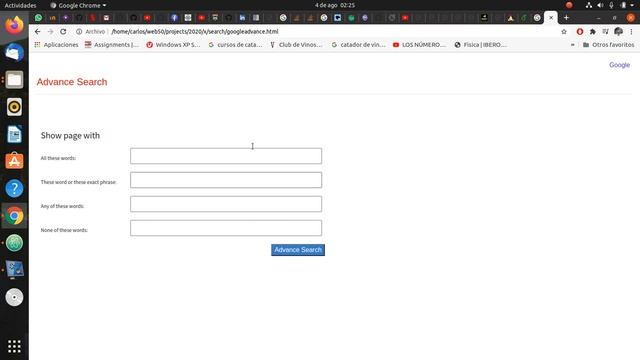This screenshot has width=640, height=360.
Task: Open the Assignments bookmark
Action: (x=111, y=45)
